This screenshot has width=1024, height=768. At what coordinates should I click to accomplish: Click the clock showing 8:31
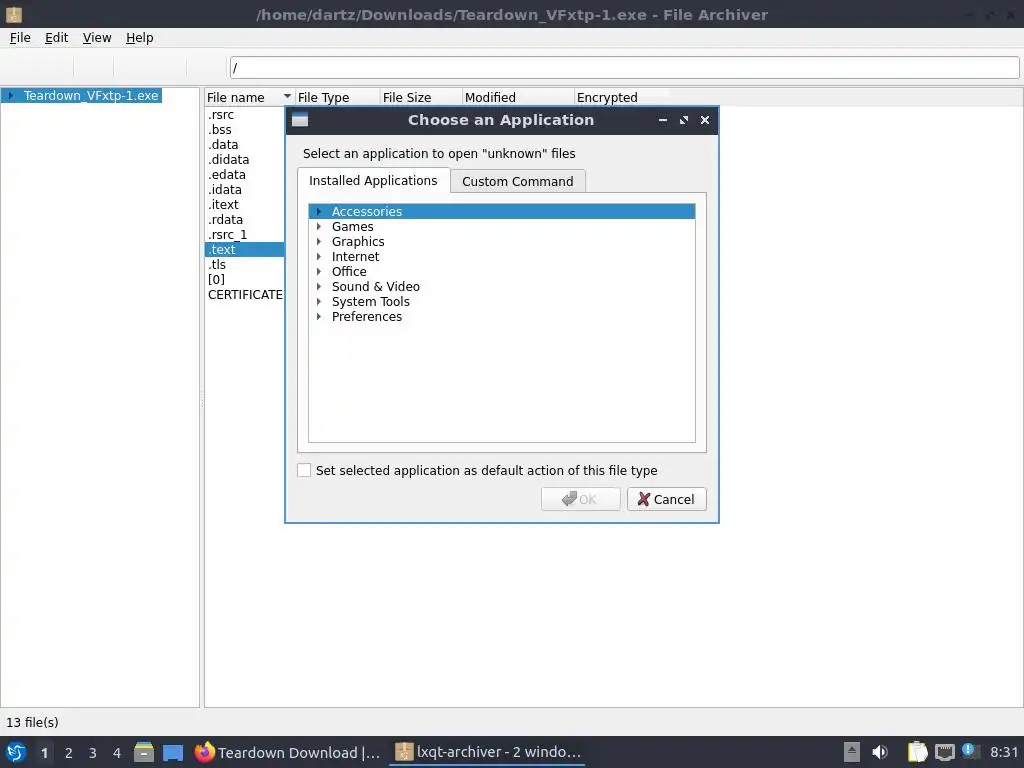click(x=1004, y=752)
